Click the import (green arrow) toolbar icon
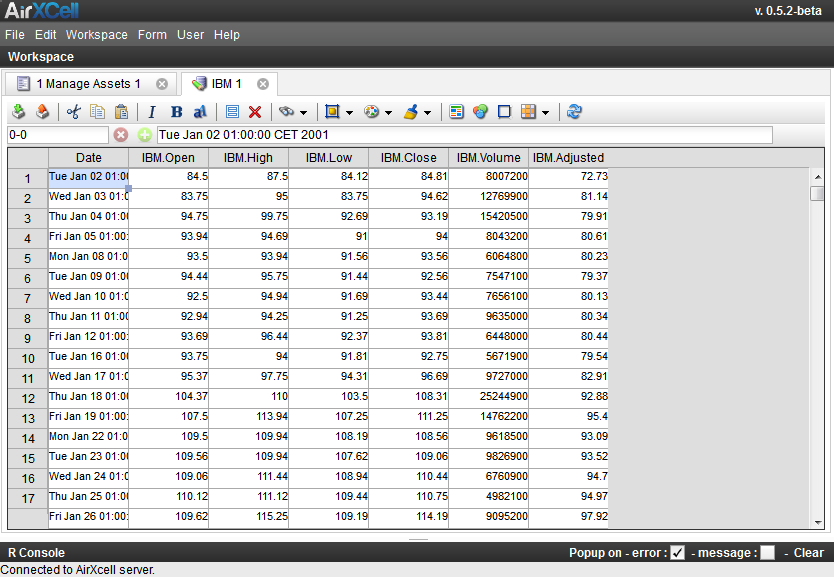Image resolution: width=834 pixels, height=577 pixels. tap(19, 112)
